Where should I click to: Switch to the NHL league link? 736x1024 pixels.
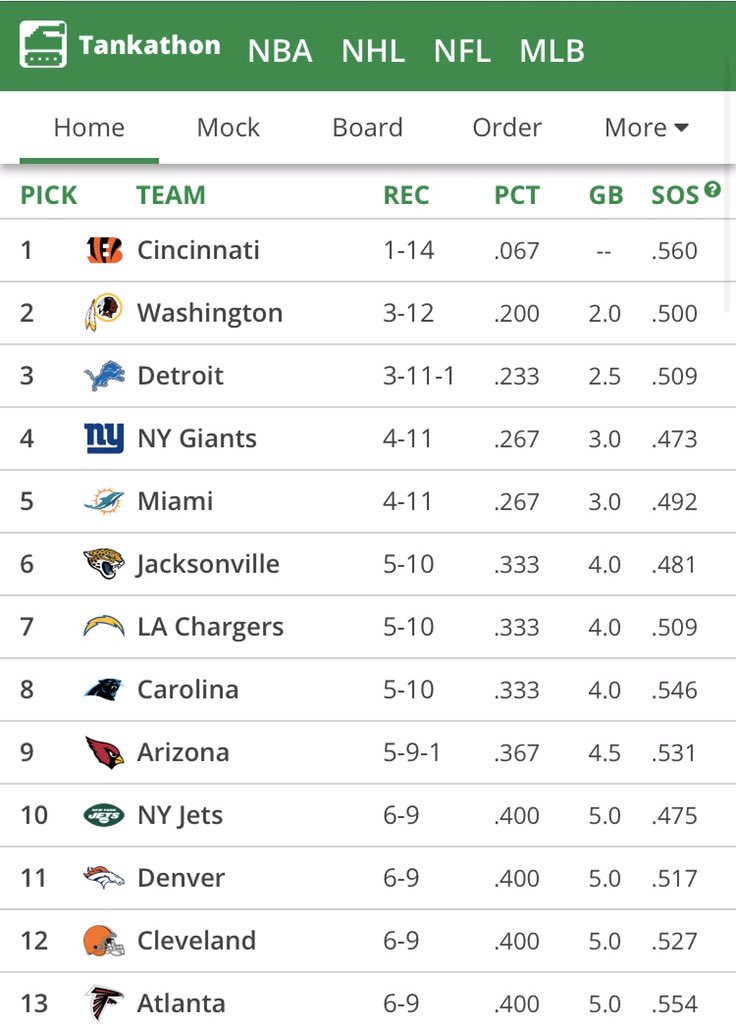(373, 51)
